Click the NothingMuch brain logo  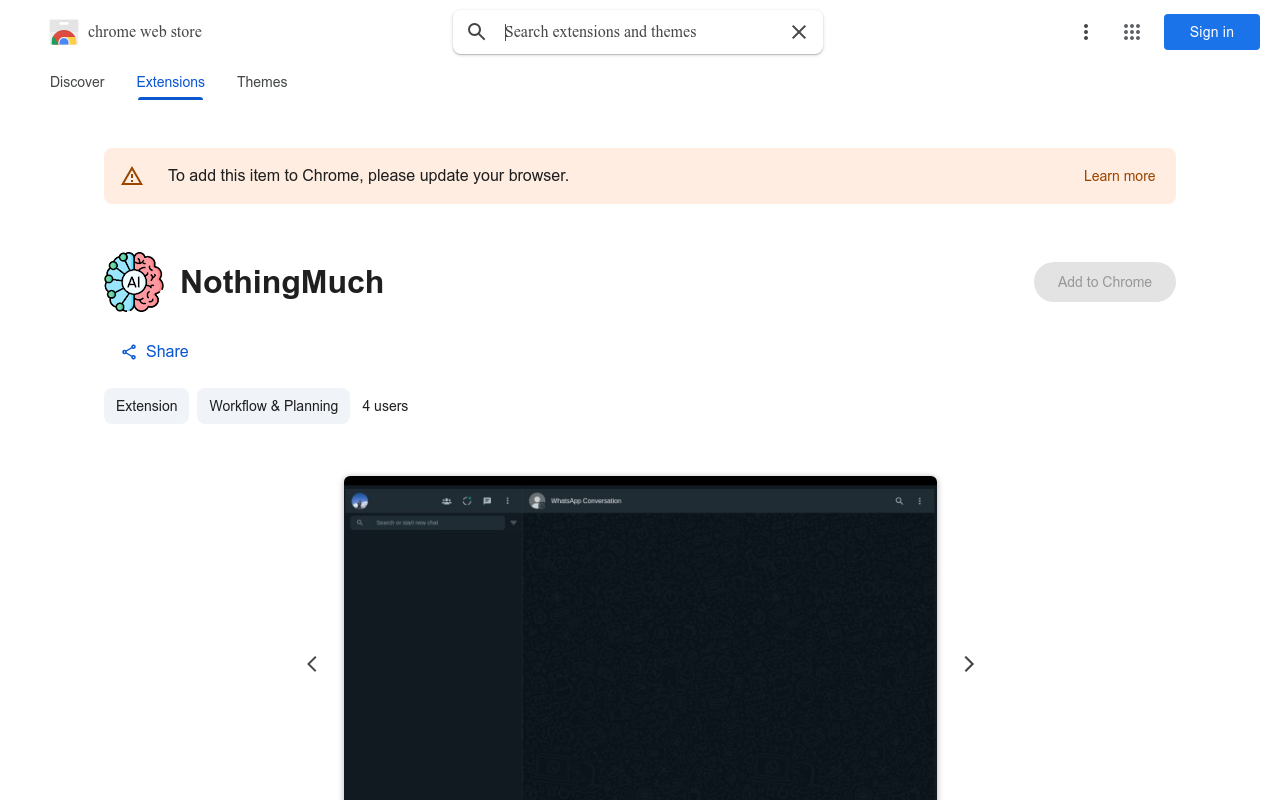(133, 282)
